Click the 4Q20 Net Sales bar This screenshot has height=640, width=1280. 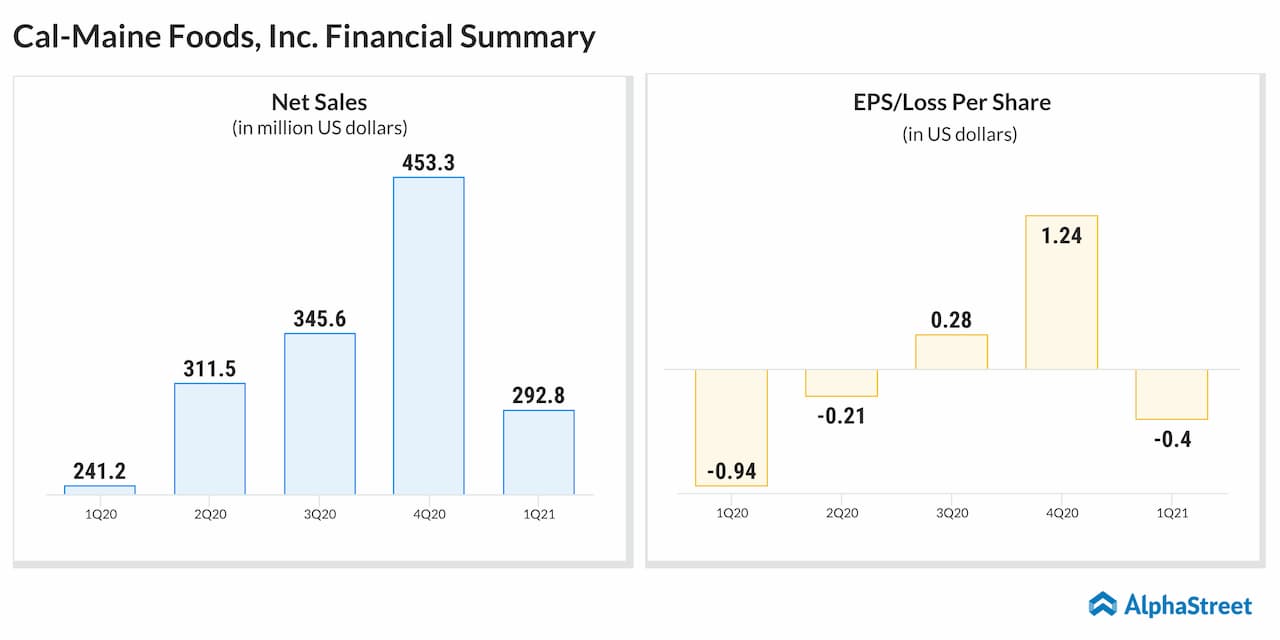click(429, 335)
